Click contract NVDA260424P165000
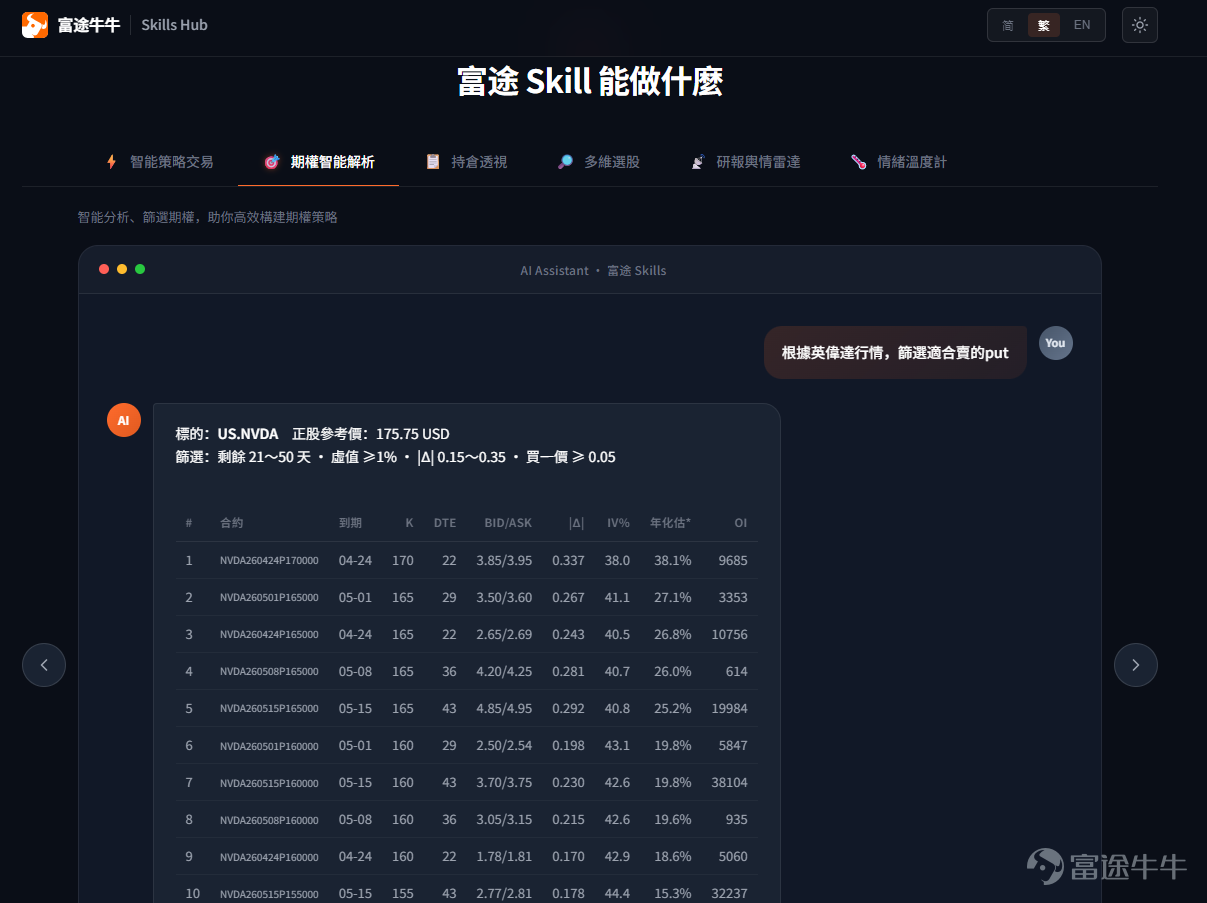The height and width of the screenshot is (903, 1207). [269, 635]
